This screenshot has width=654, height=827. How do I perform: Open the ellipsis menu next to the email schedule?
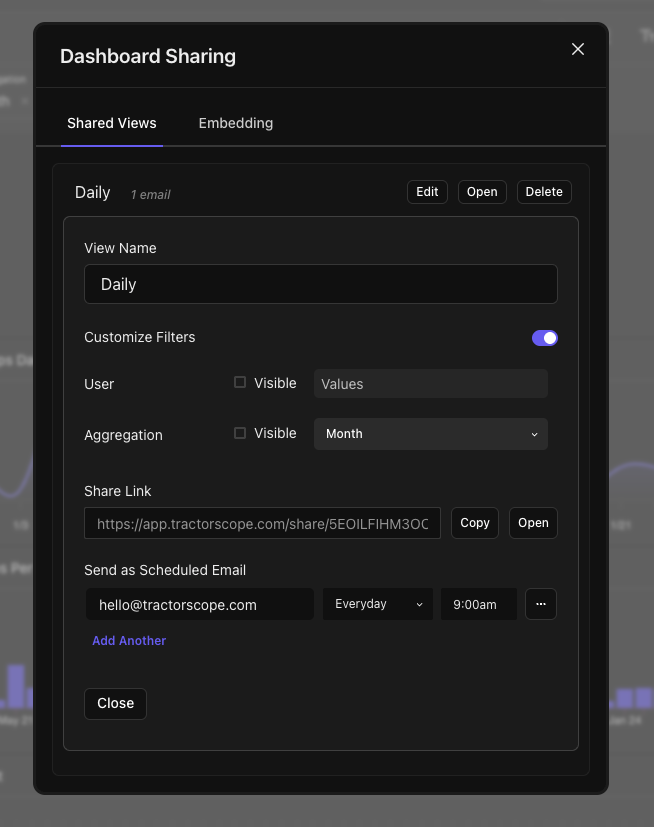pyautogui.click(x=541, y=604)
